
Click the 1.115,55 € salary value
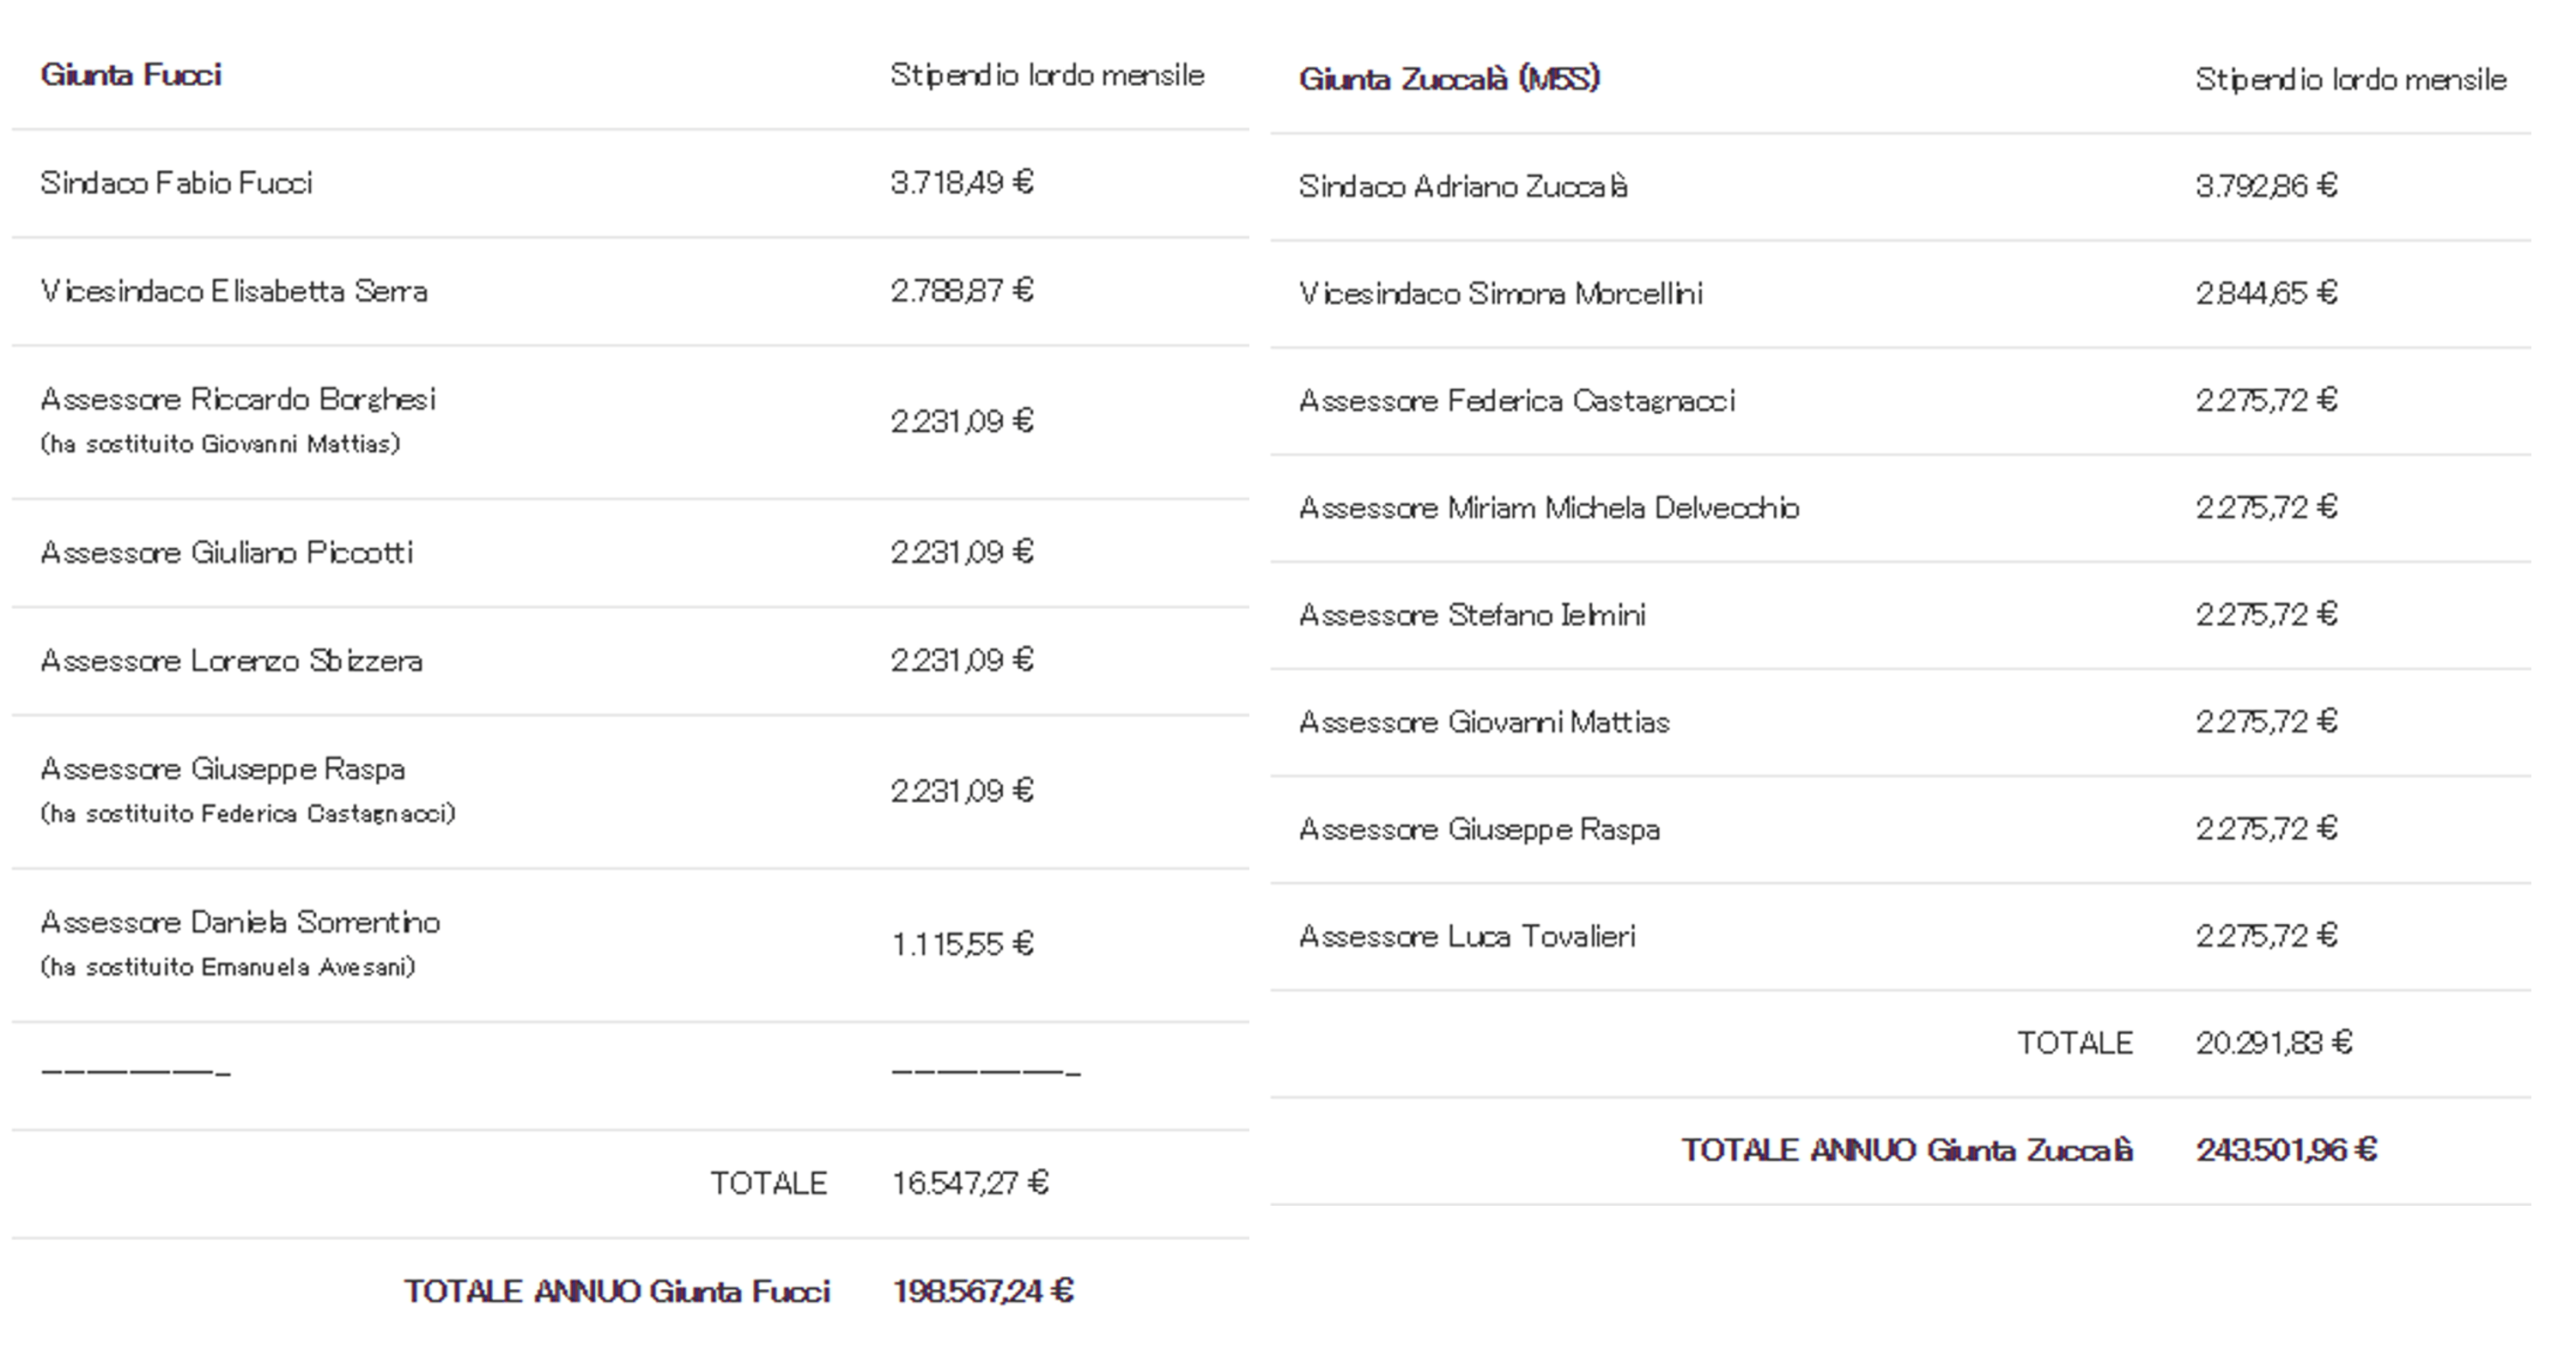point(962,944)
